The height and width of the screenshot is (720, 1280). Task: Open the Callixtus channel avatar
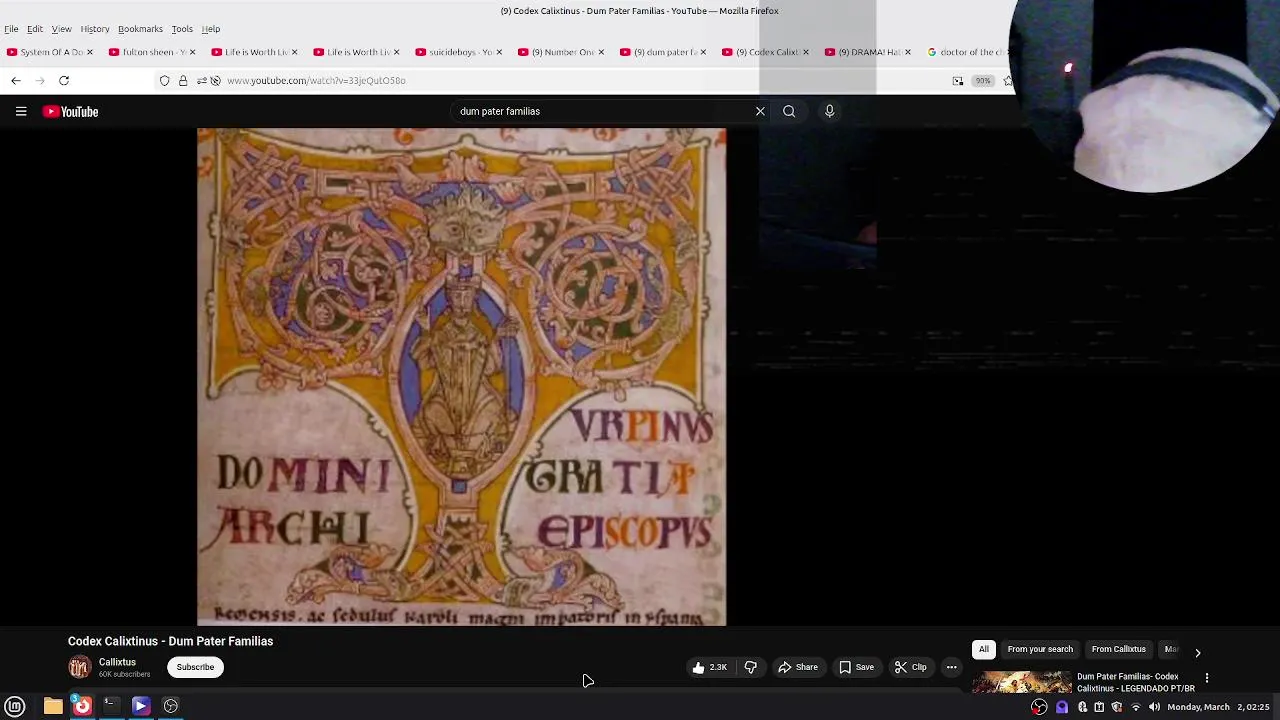click(x=79, y=667)
